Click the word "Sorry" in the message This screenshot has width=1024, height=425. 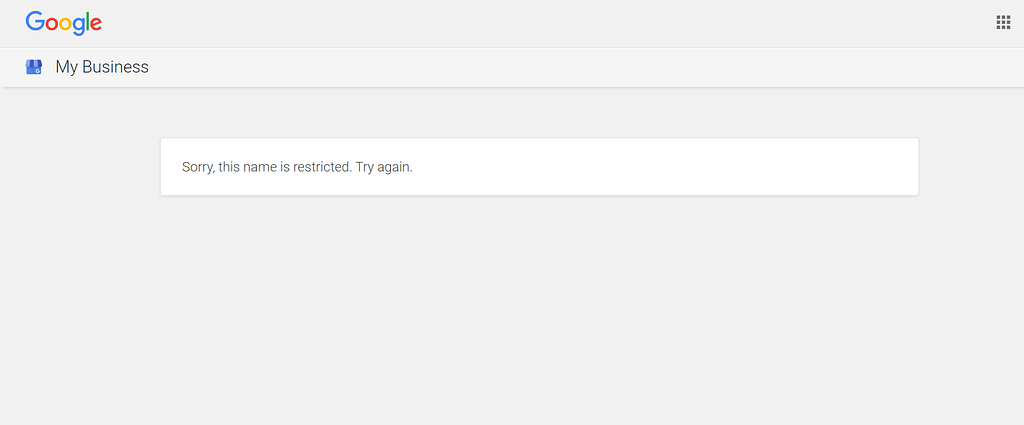click(x=197, y=167)
